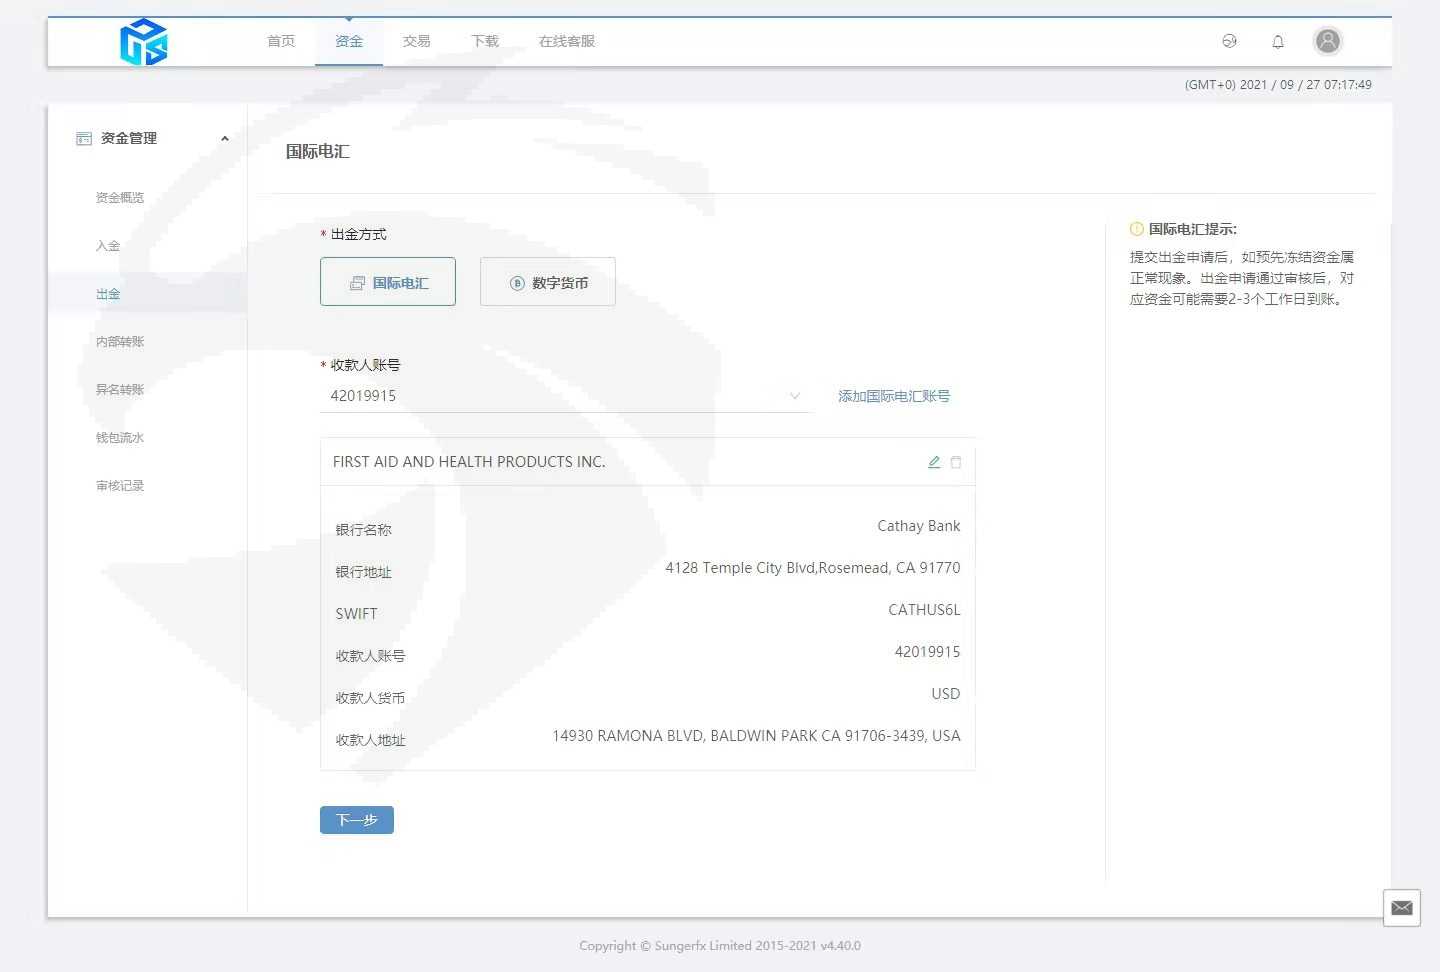
Task: Click the SWIFT label
Action: [x=356, y=614]
